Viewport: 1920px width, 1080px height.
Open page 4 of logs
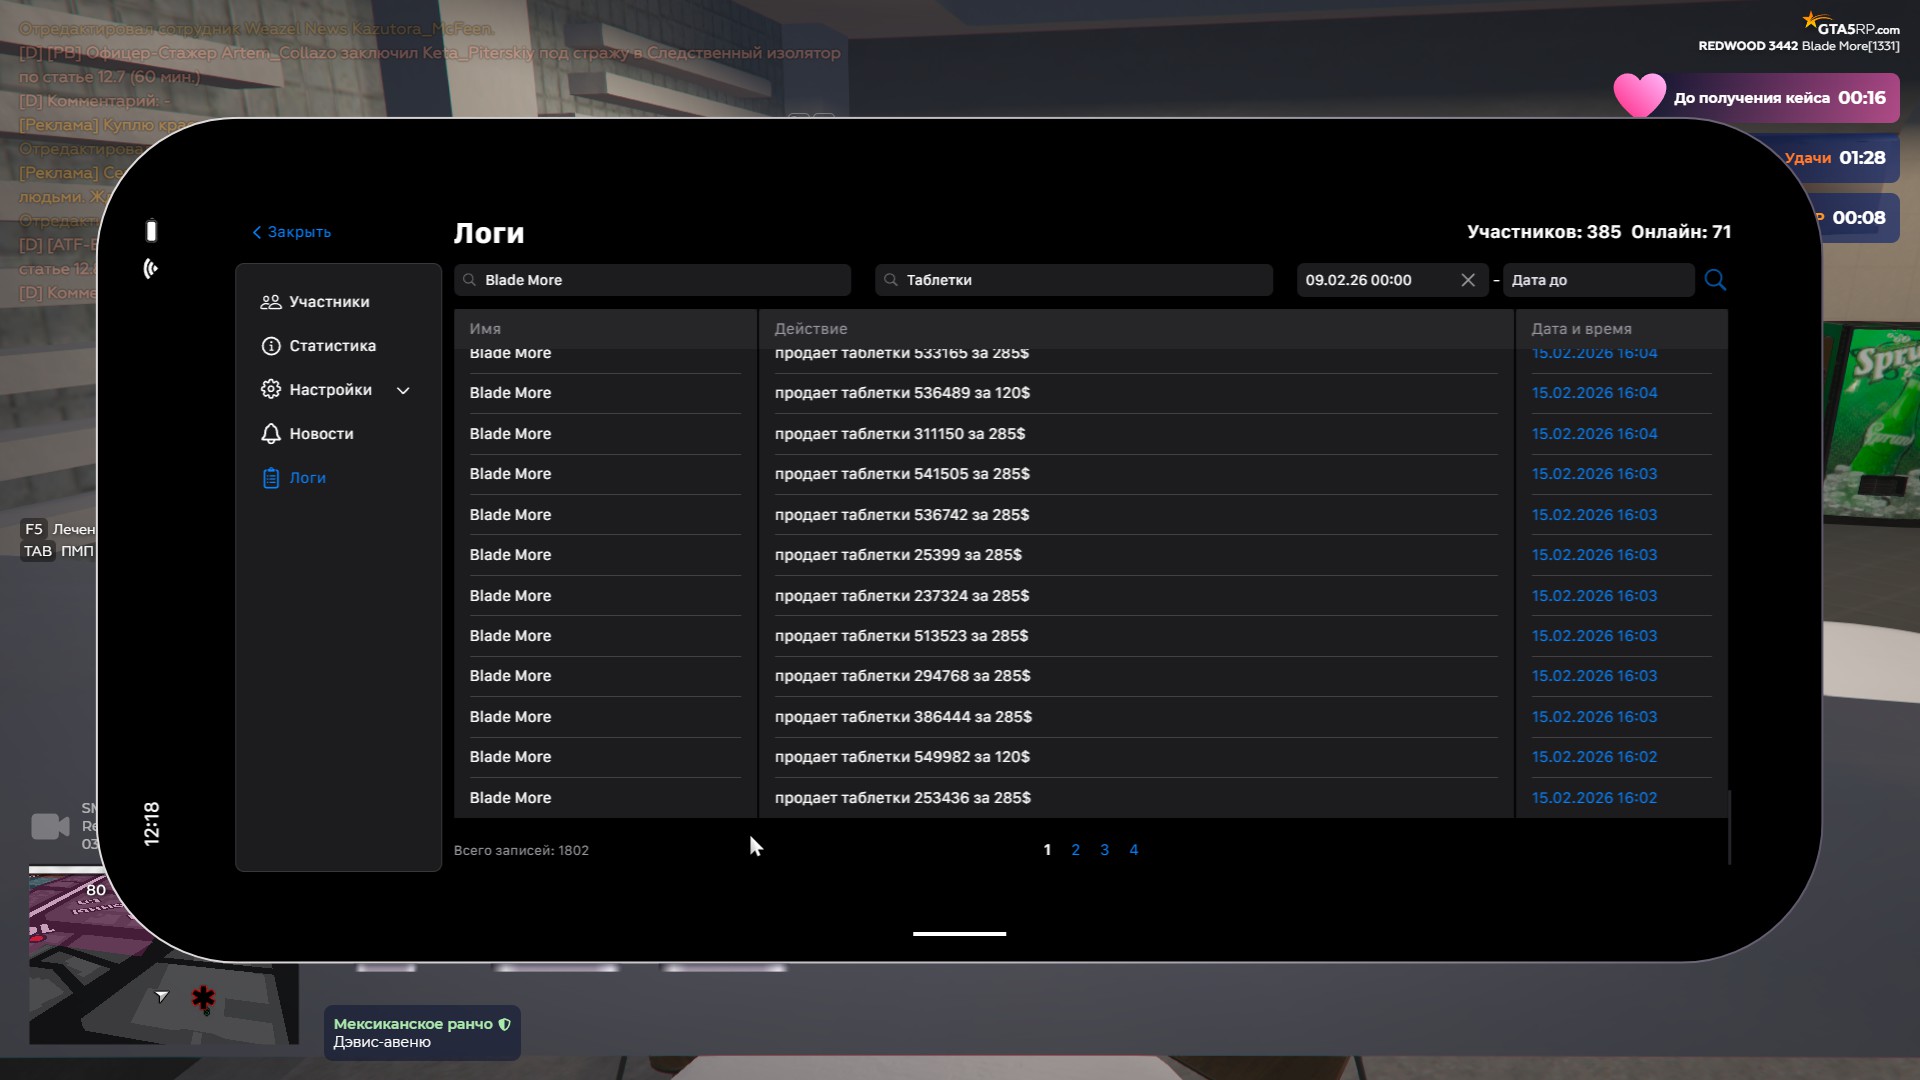pyautogui.click(x=1133, y=850)
